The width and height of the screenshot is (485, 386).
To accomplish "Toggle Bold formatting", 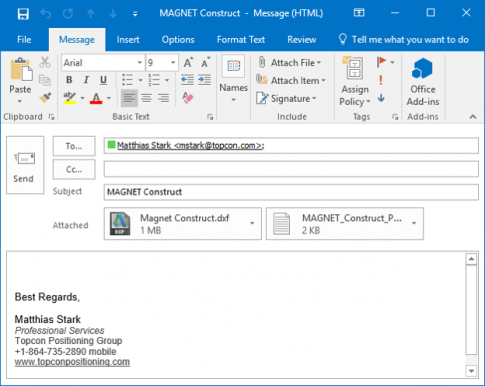I will 69,80.
